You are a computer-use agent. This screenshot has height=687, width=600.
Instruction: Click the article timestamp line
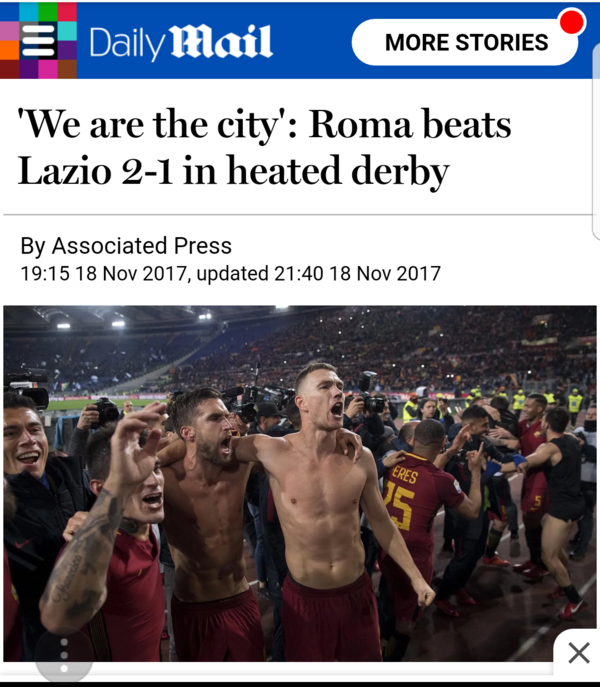tap(231, 274)
